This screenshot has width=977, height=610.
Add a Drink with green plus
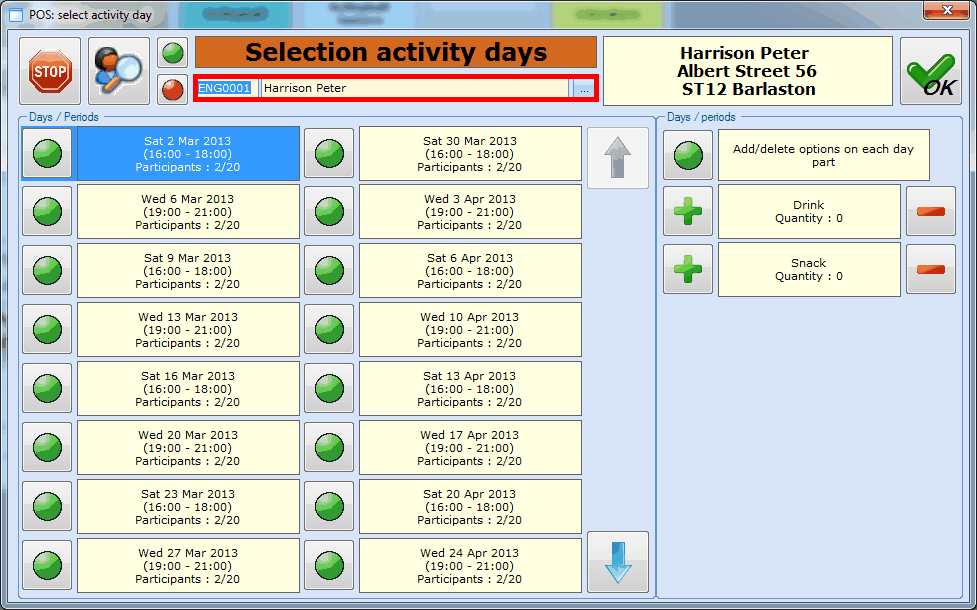(688, 211)
